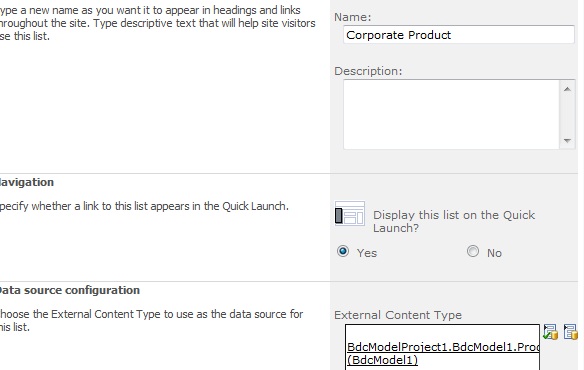
Task: Click the No label text
Action: [x=494, y=253]
